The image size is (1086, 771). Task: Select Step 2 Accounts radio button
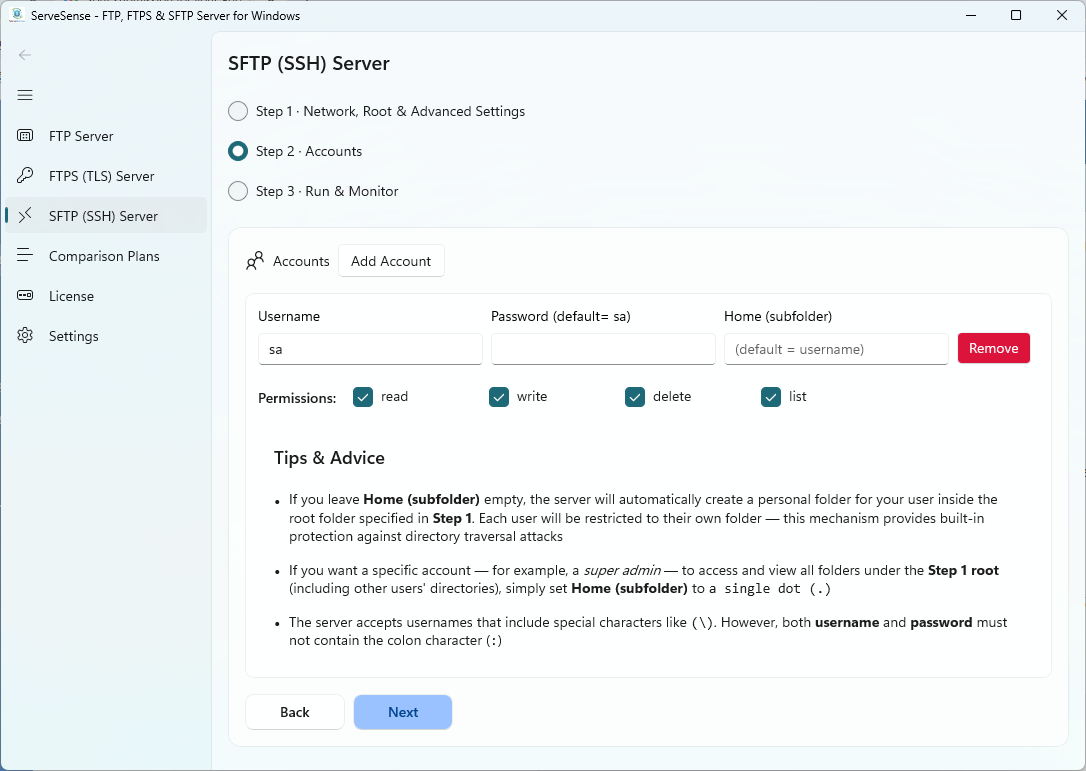[x=238, y=151]
